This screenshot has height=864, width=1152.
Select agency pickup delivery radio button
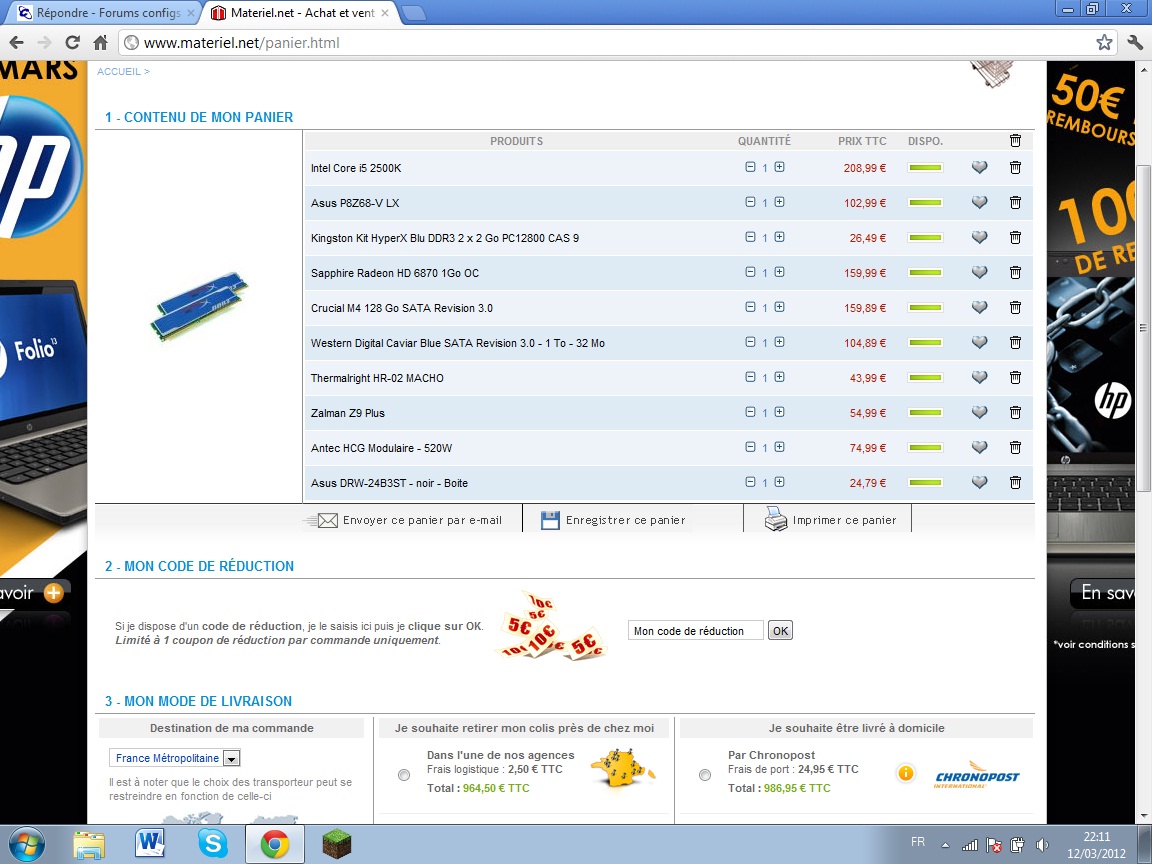(x=404, y=775)
